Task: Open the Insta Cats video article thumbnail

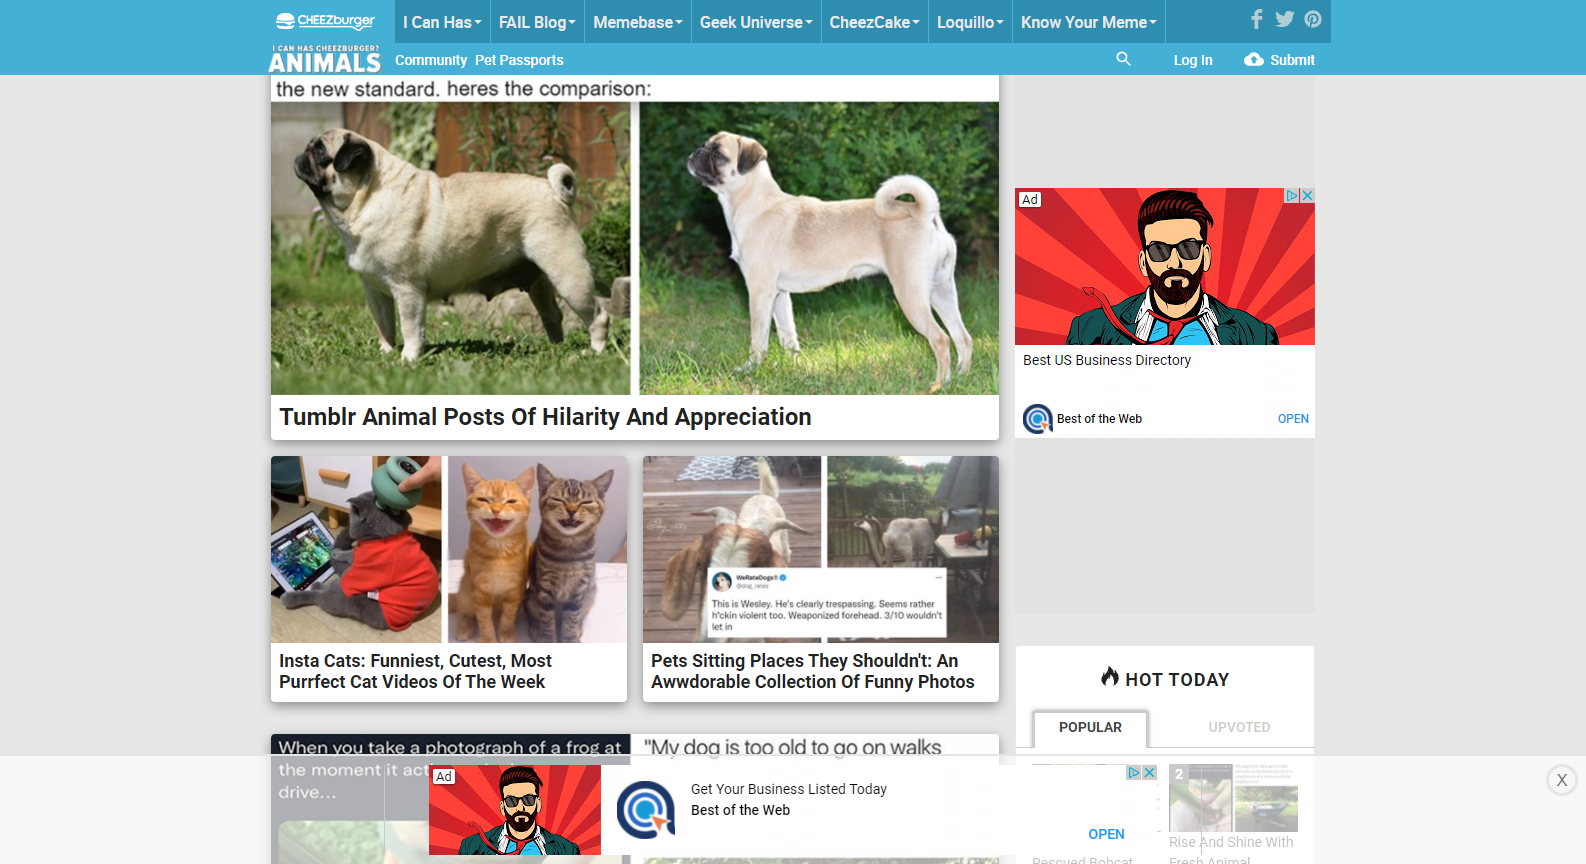Action: point(449,549)
